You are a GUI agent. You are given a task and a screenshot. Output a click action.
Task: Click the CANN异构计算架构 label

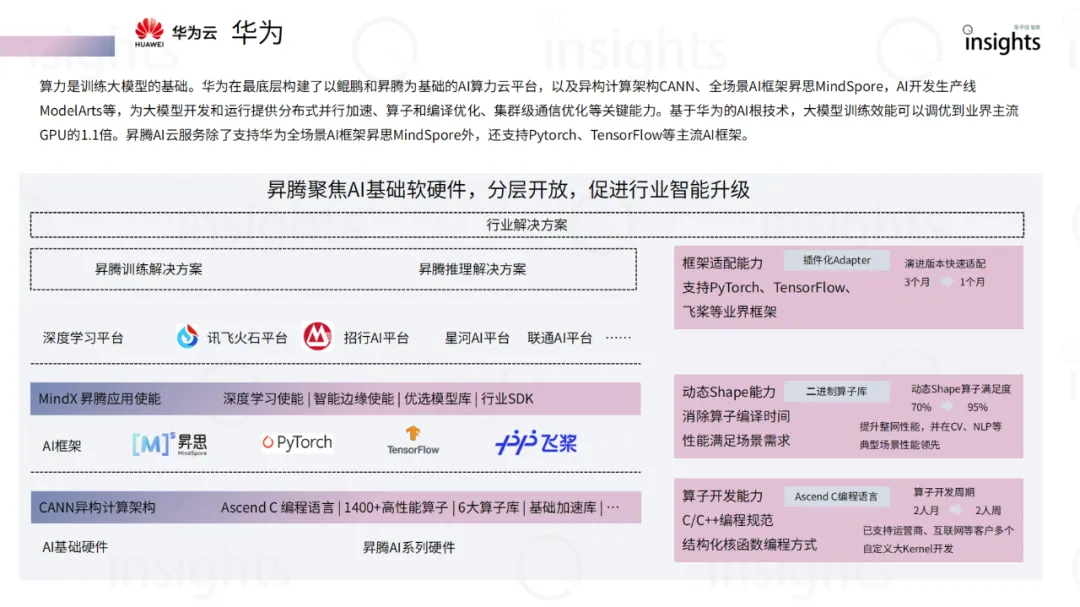[x=97, y=508]
